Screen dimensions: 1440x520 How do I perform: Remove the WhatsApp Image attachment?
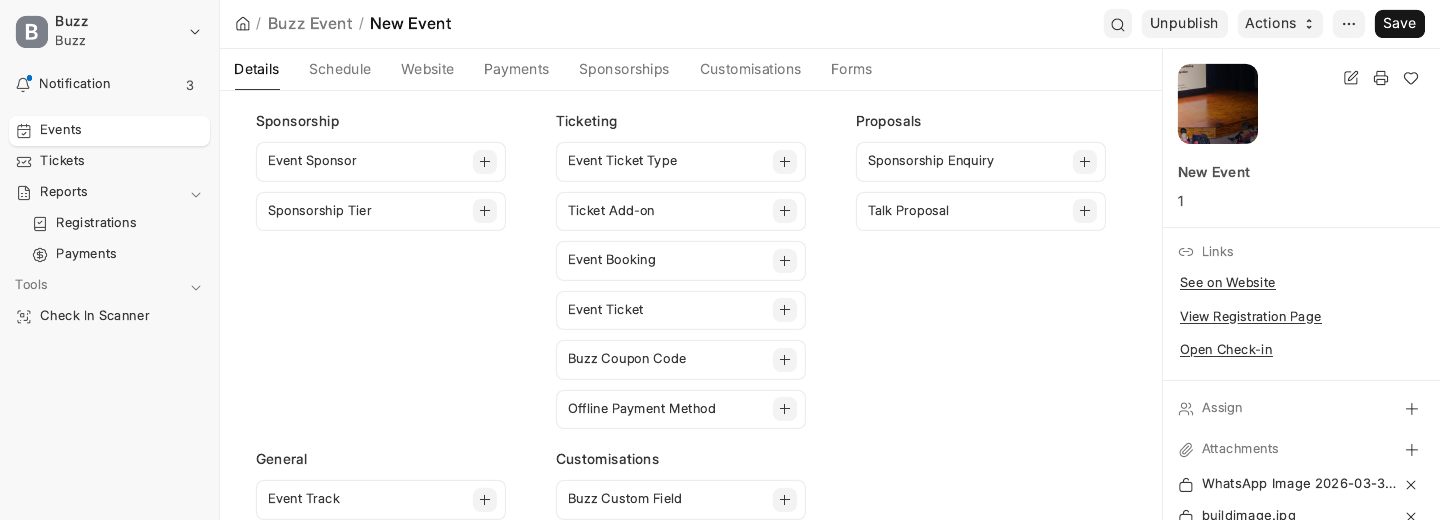(1411, 485)
